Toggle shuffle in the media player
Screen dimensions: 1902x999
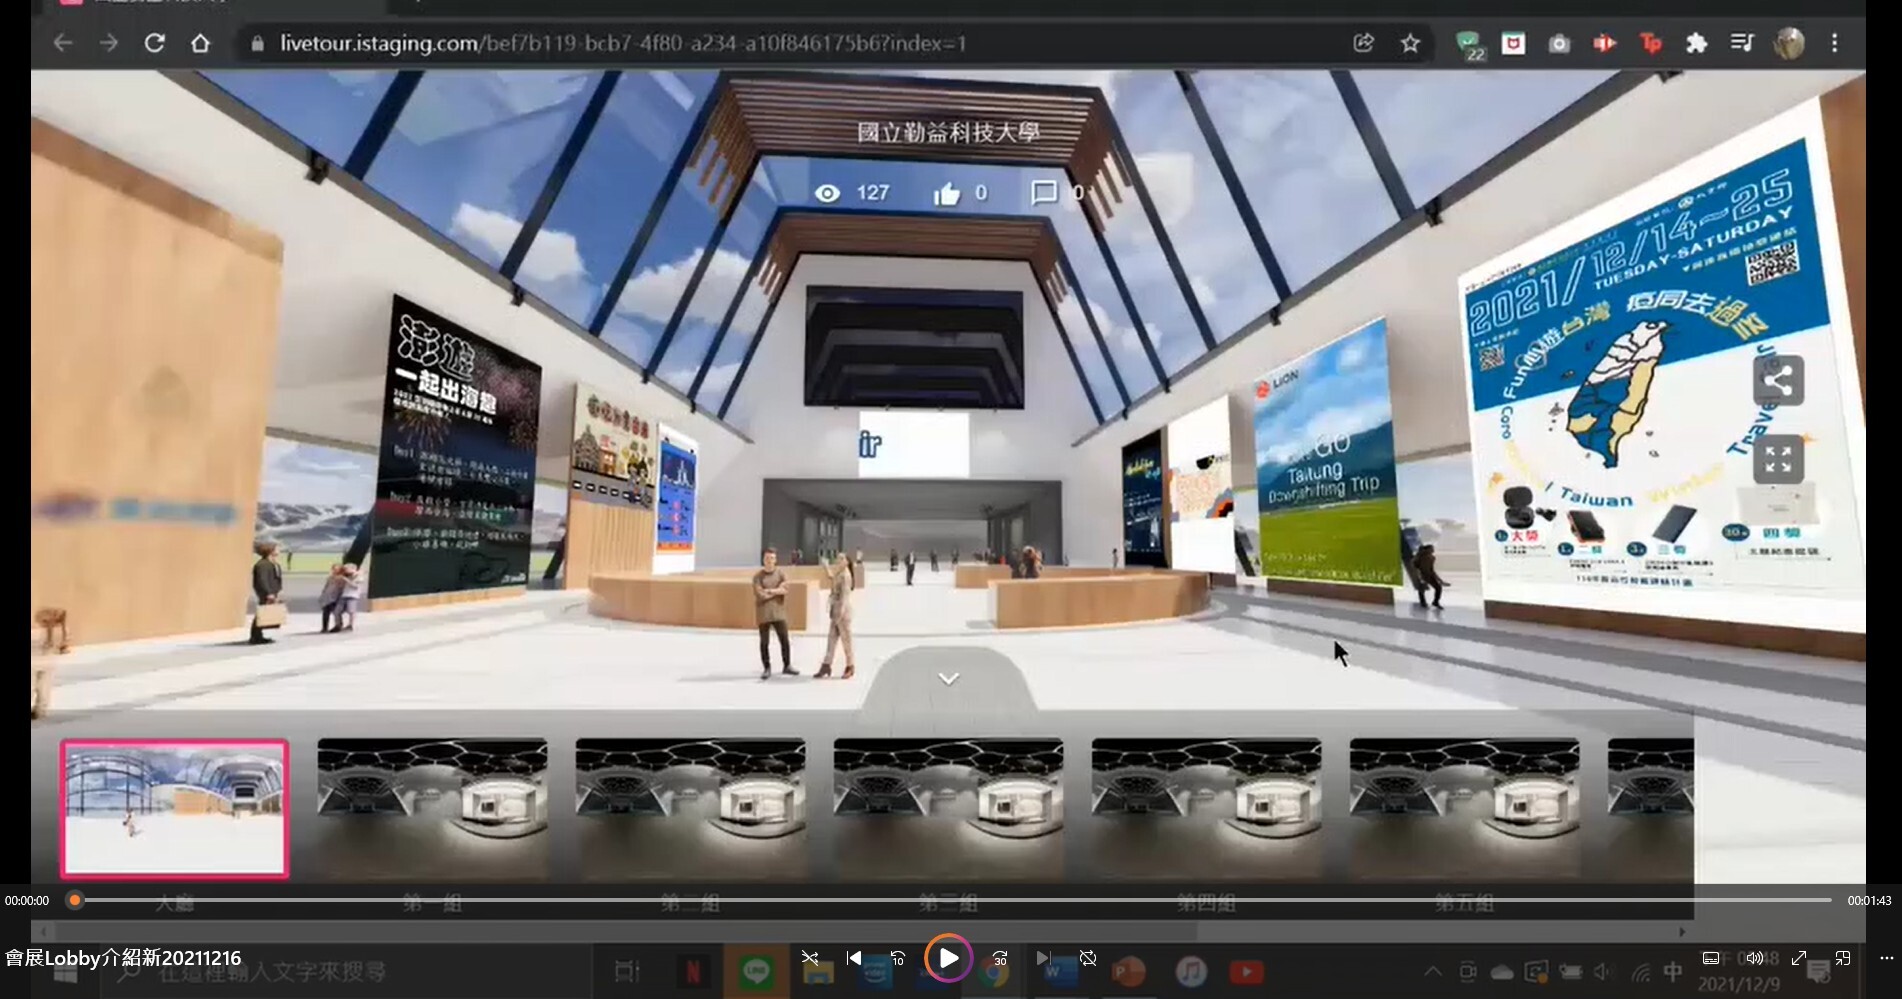tap(810, 958)
